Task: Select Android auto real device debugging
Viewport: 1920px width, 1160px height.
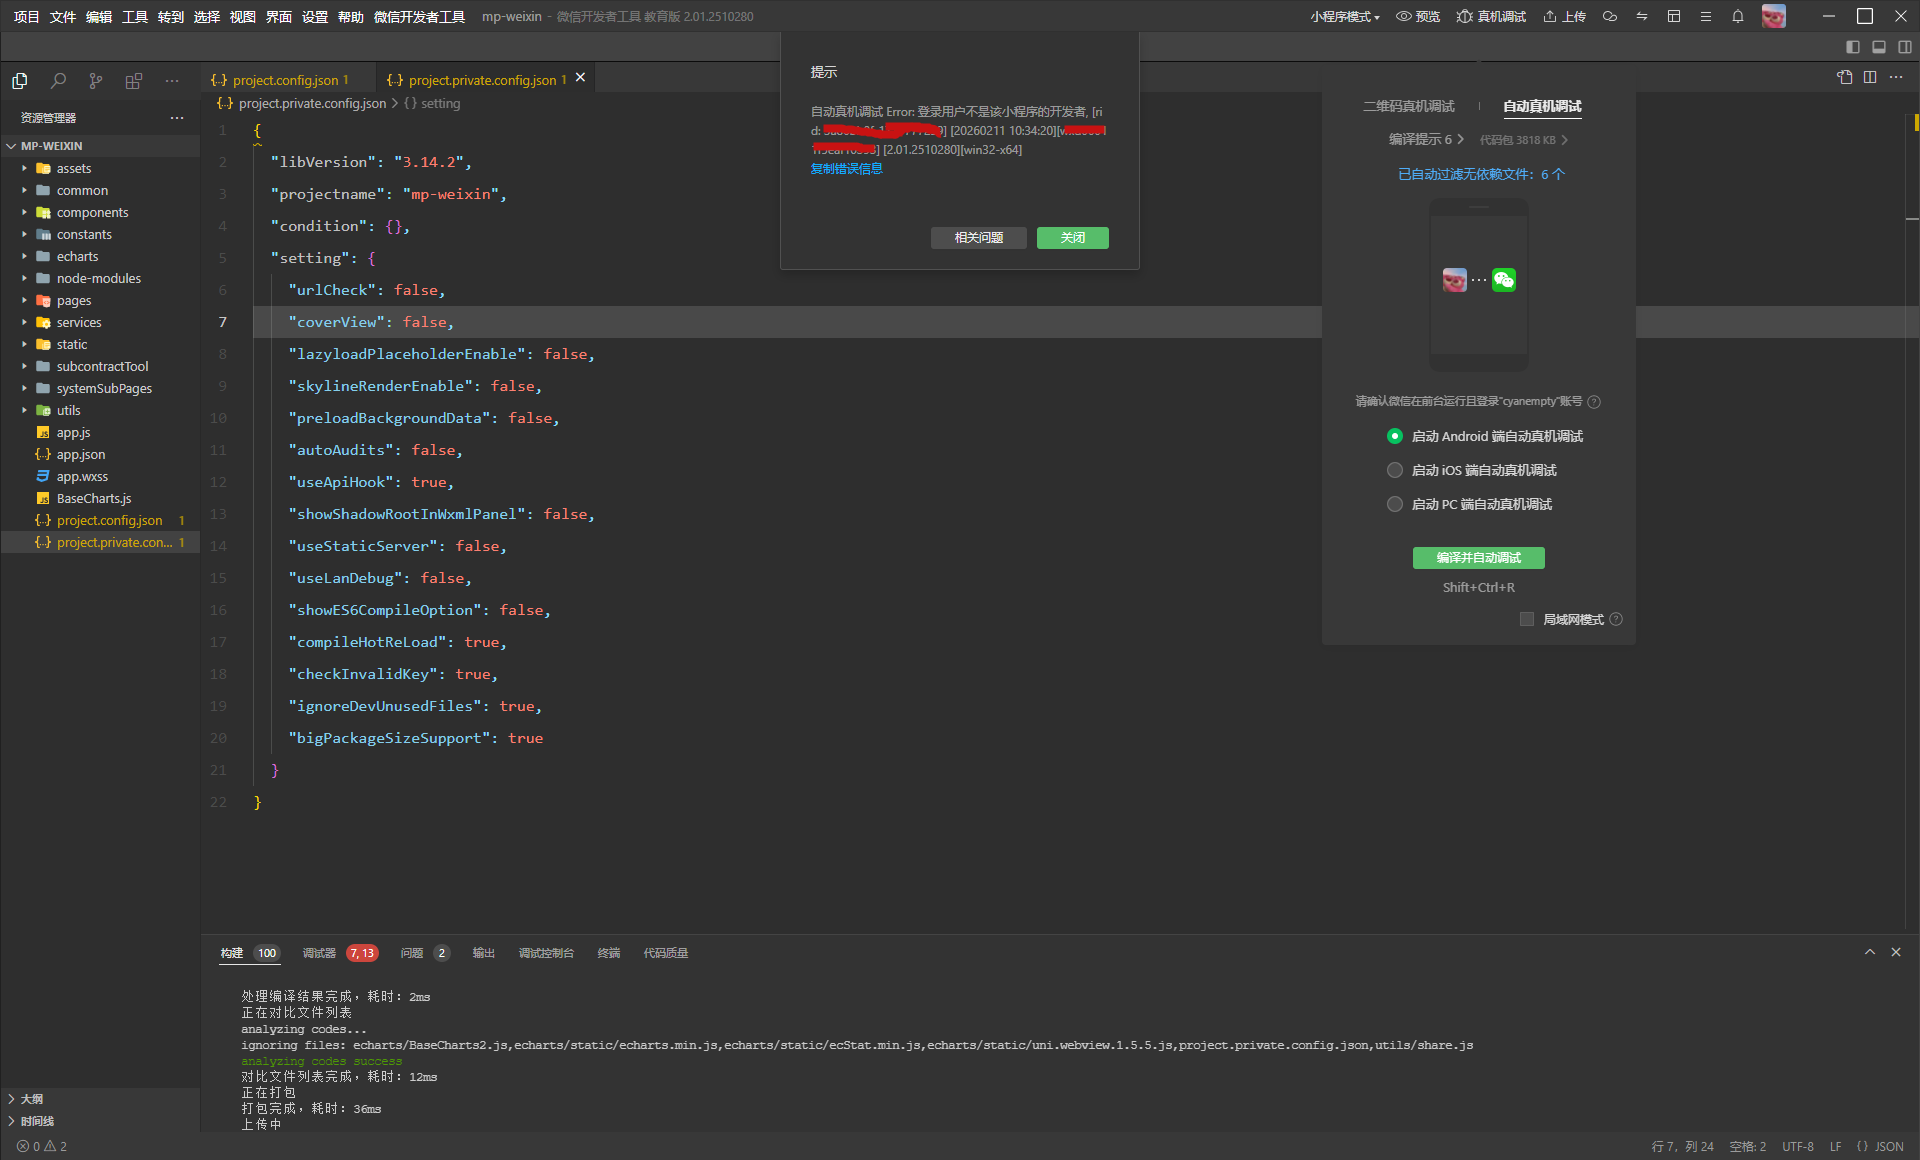Action: pyautogui.click(x=1395, y=436)
